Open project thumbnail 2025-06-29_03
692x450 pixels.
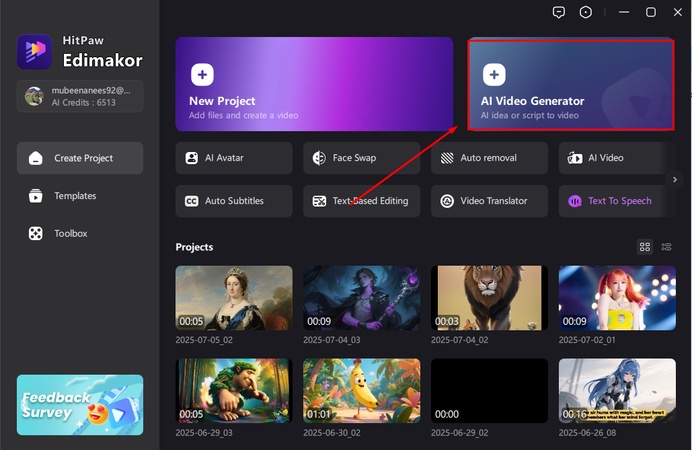(234, 391)
